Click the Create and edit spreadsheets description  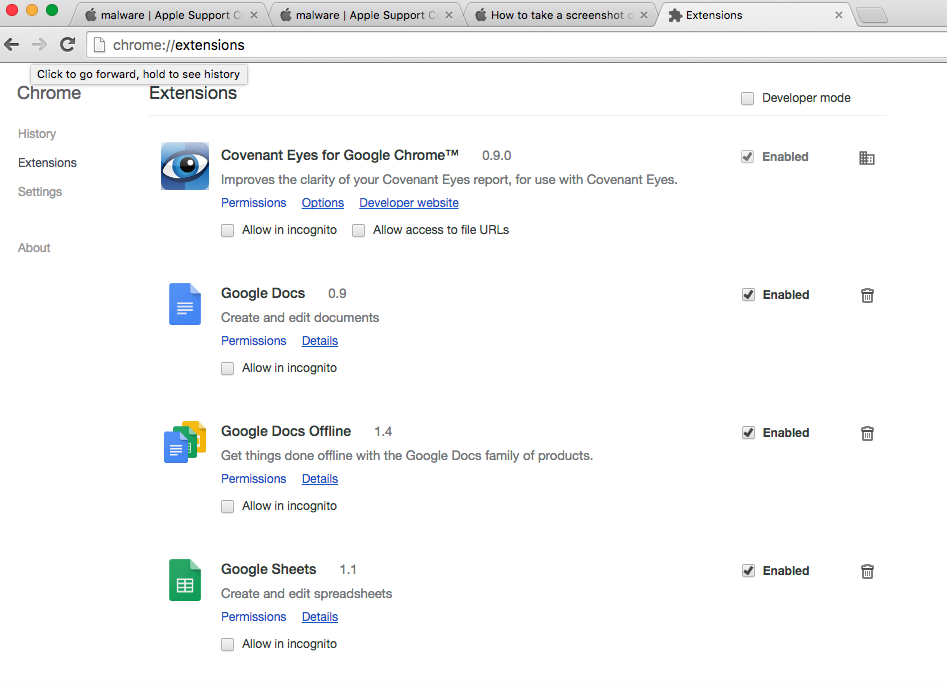[306, 594]
